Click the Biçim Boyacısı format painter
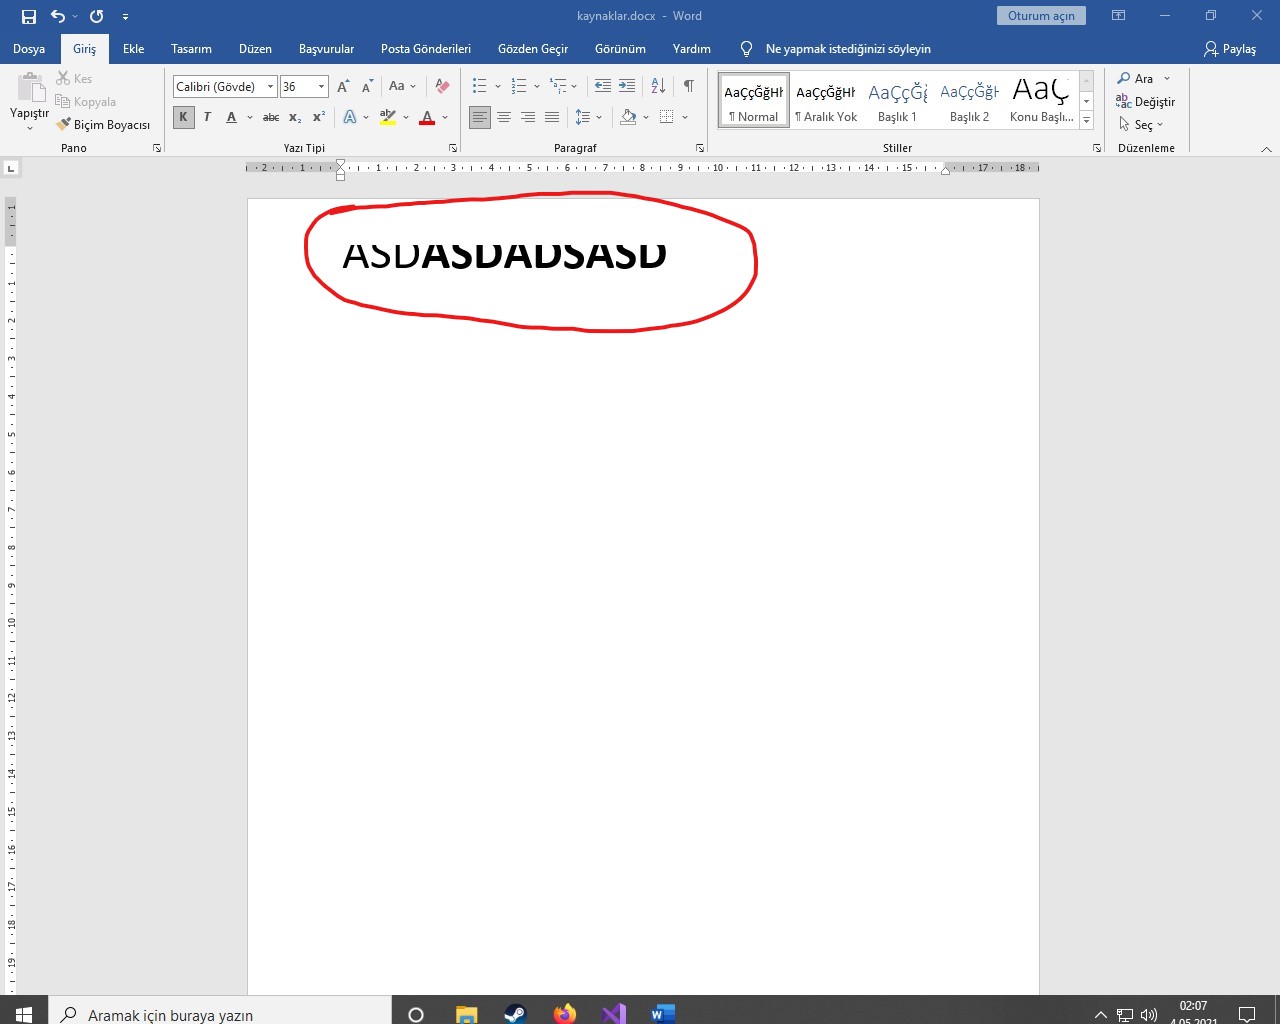Viewport: 1280px width, 1024px height. 104,125
